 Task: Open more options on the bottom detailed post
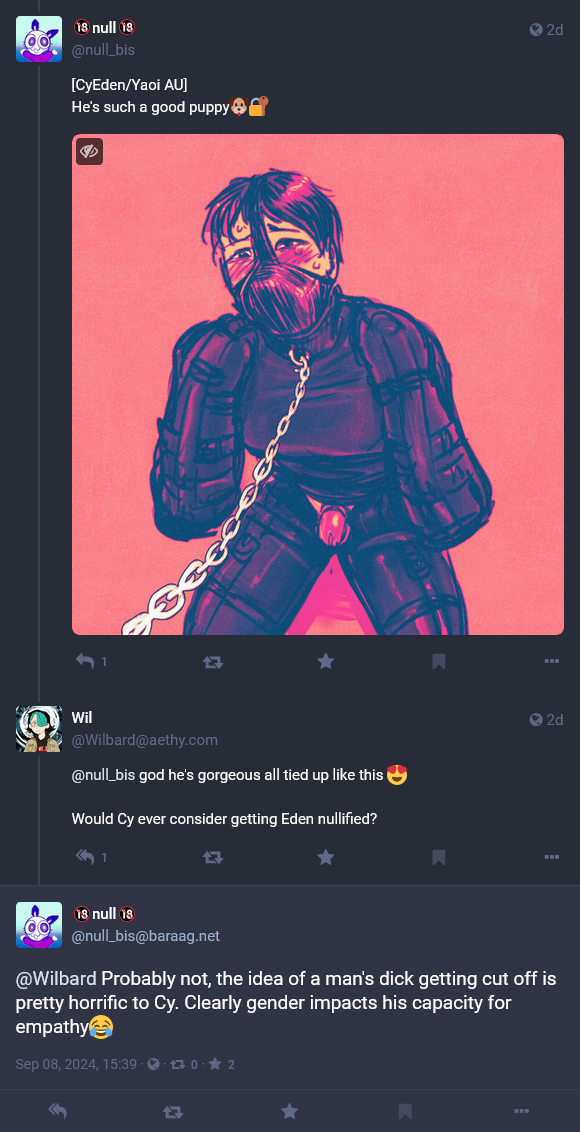click(521, 1111)
